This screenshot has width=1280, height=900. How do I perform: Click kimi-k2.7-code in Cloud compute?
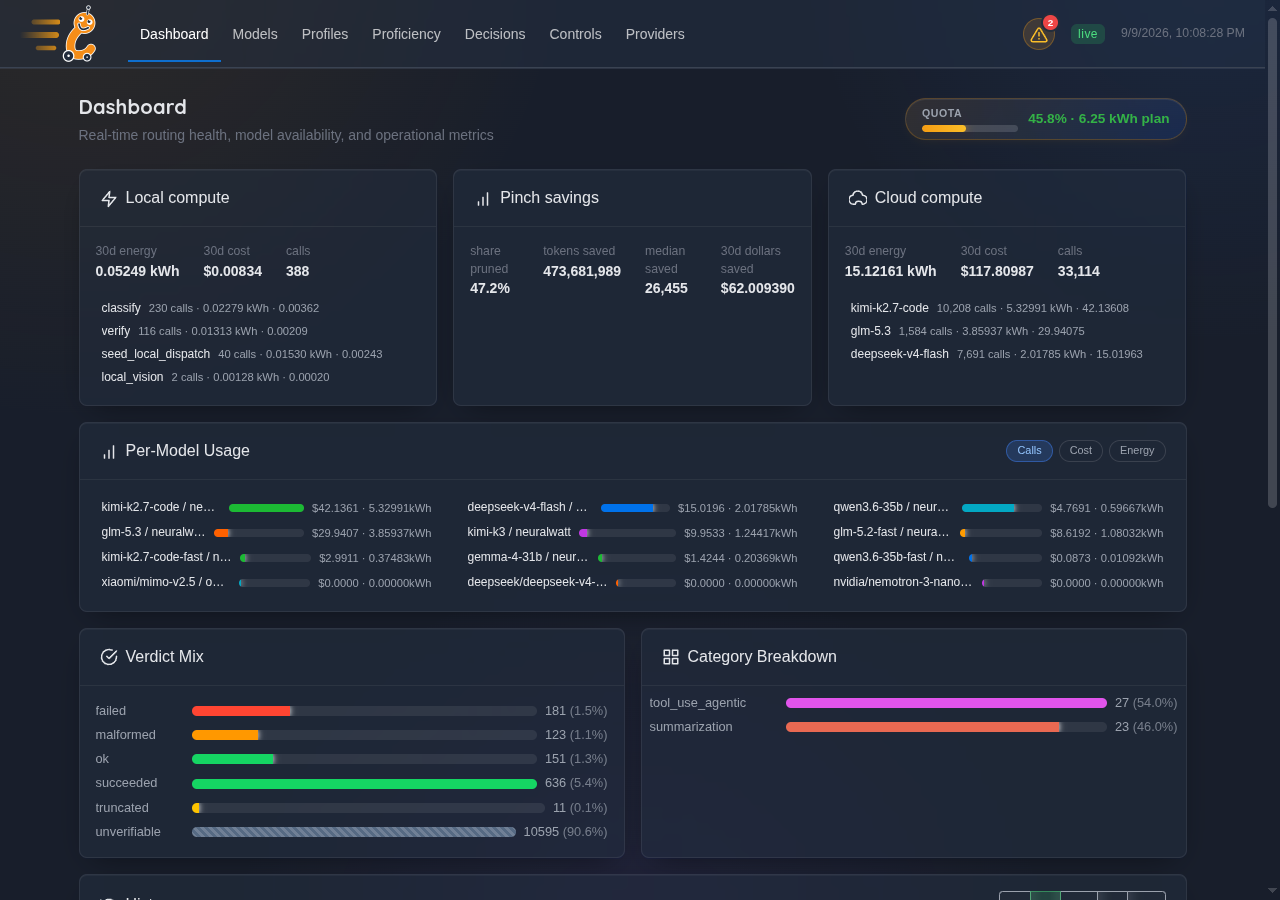pyautogui.click(x=890, y=308)
